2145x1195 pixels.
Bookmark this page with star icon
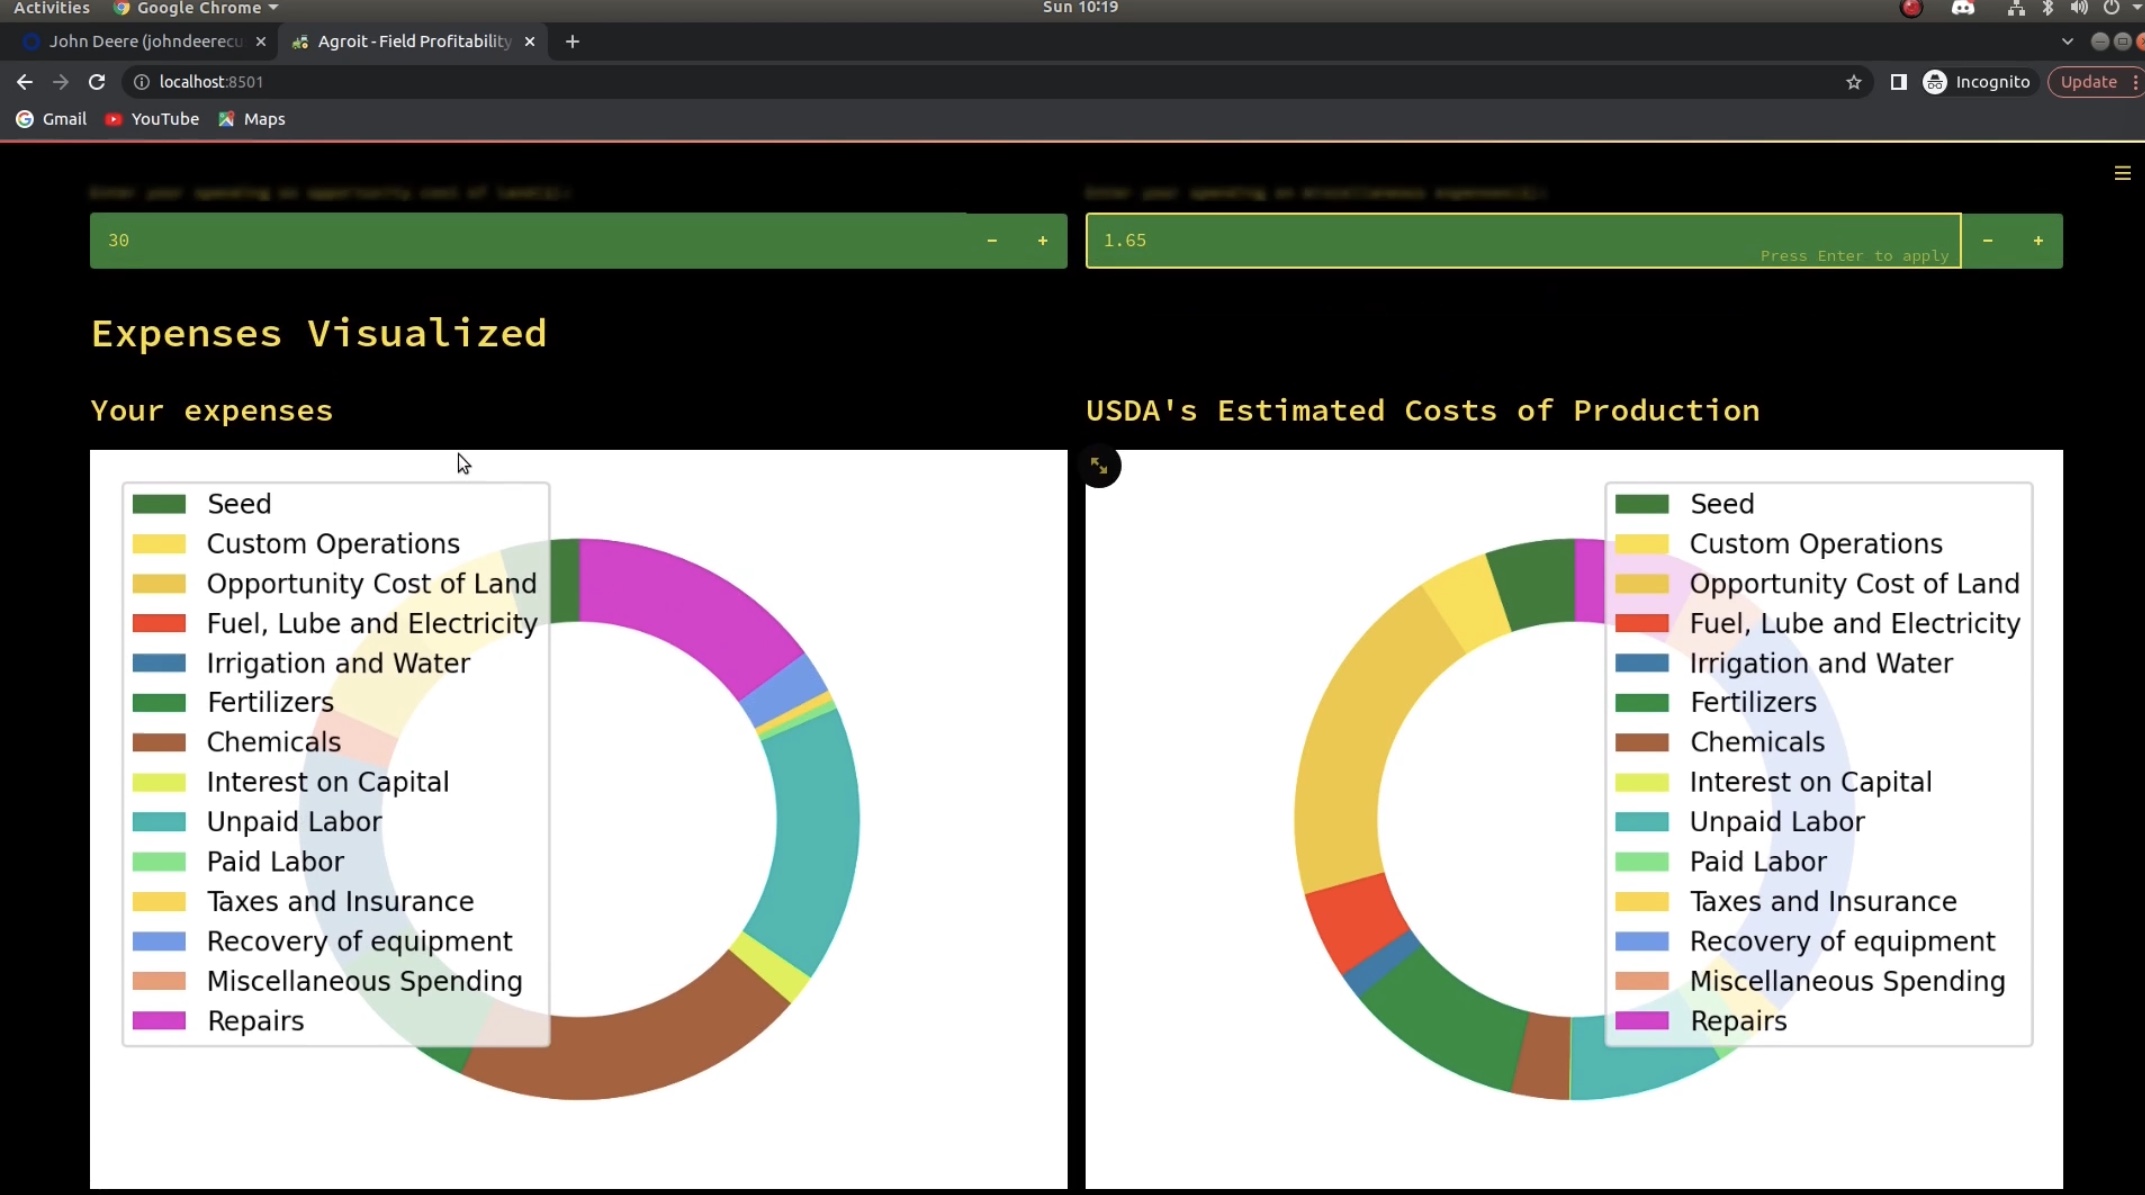(1853, 82)
